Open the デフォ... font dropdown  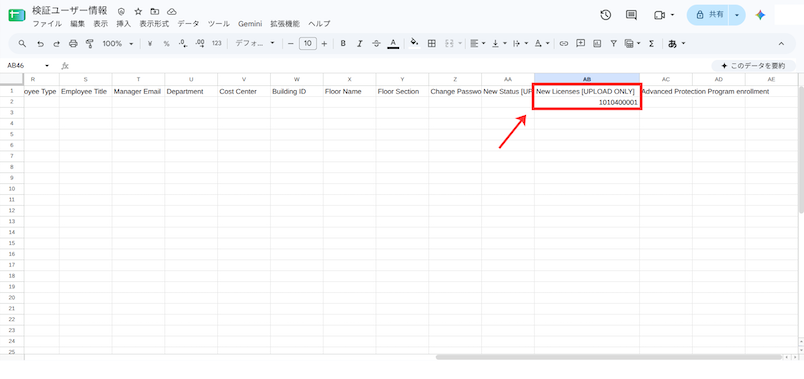pyautogui.click(x=255, y=44)
